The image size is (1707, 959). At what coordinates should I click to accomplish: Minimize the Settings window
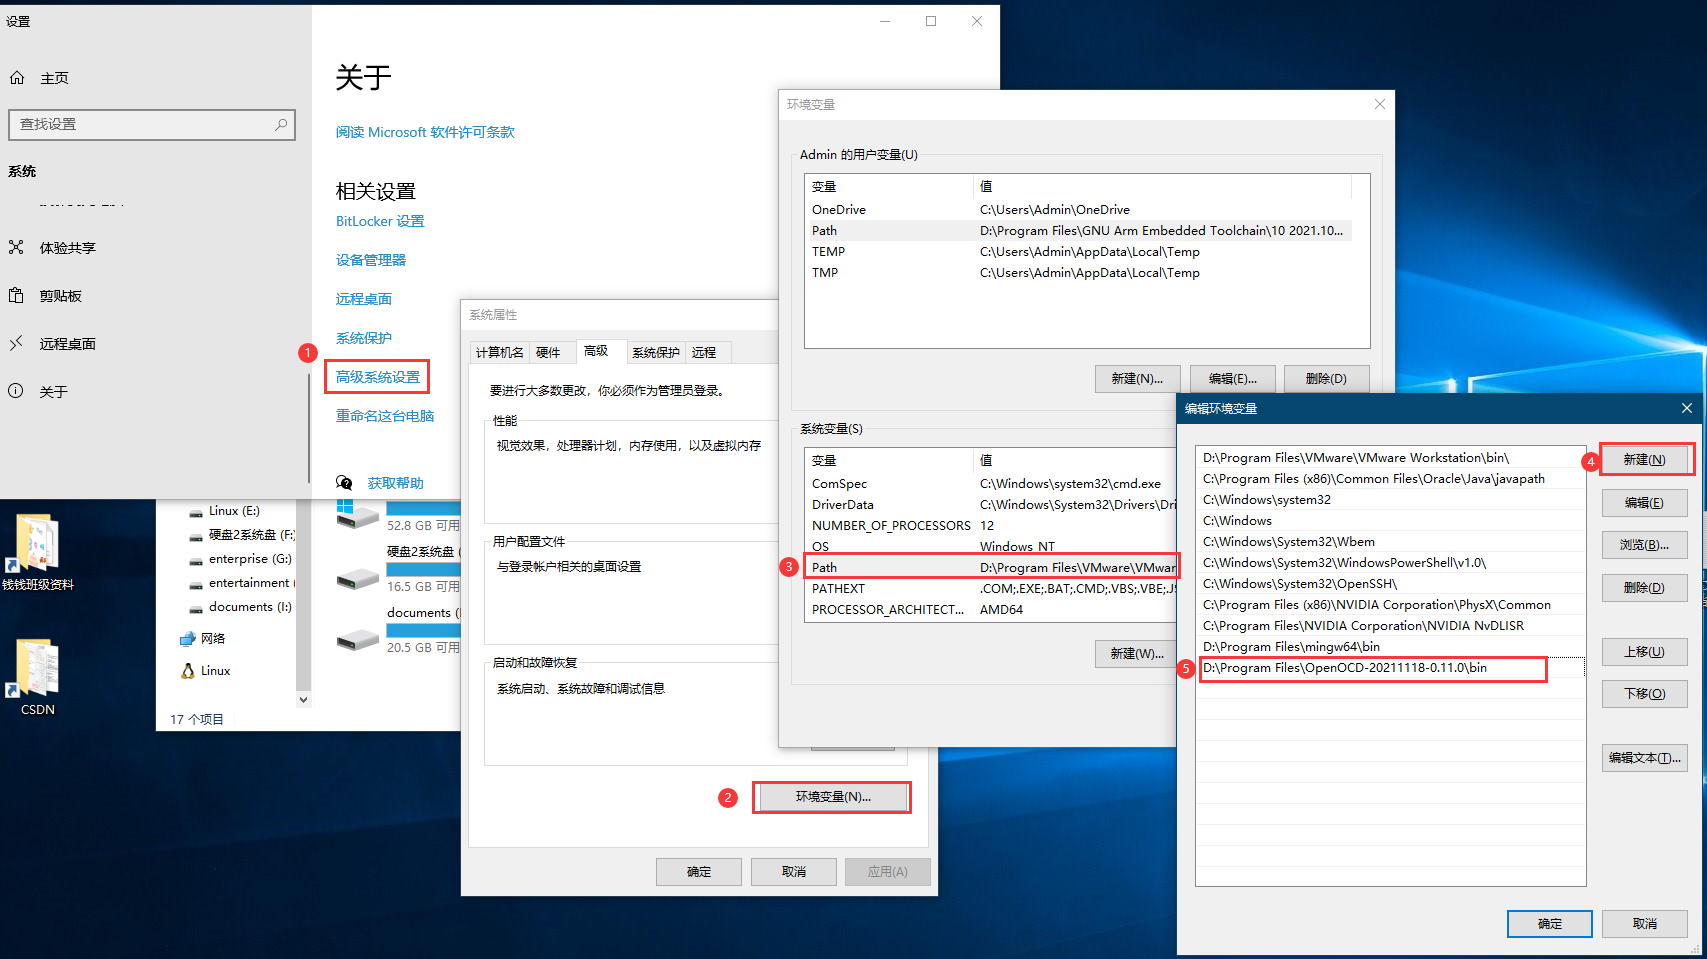coord(885,21)
